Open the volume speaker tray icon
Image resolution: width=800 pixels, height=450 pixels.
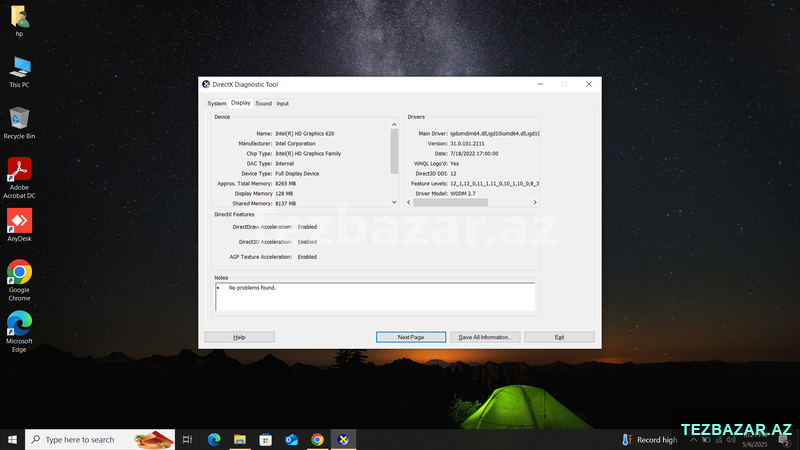731,440
